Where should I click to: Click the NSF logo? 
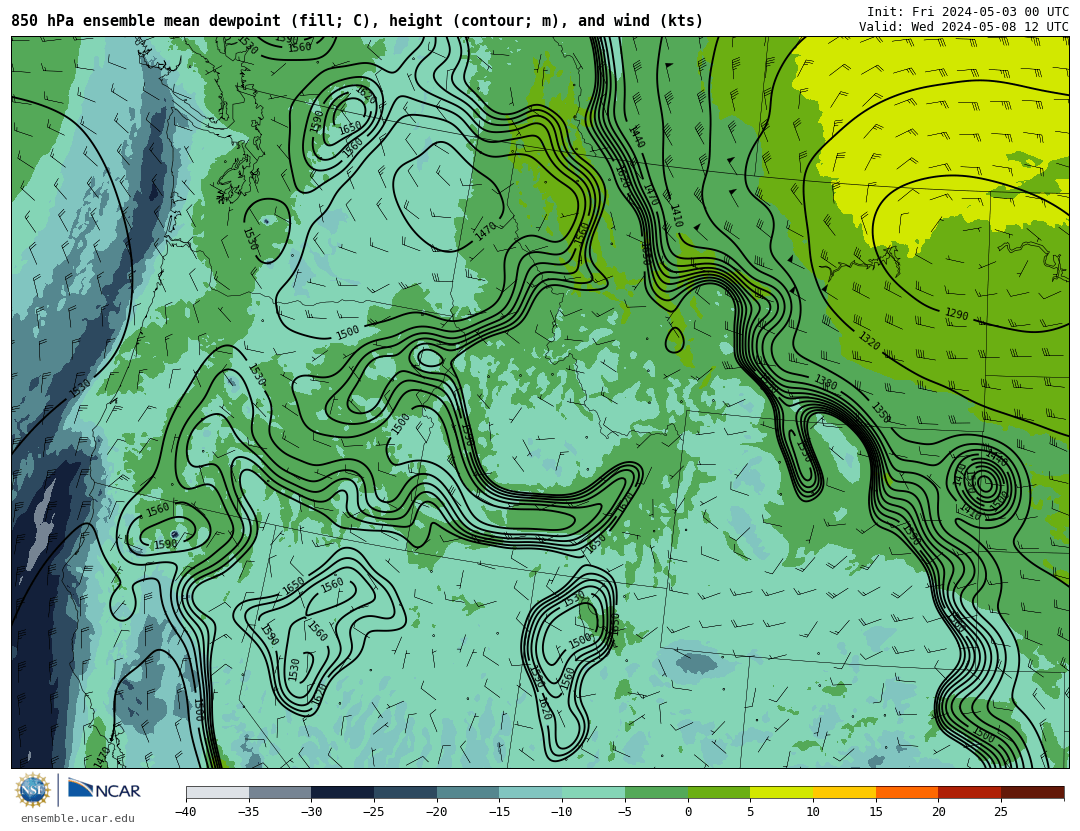point(33,790)
